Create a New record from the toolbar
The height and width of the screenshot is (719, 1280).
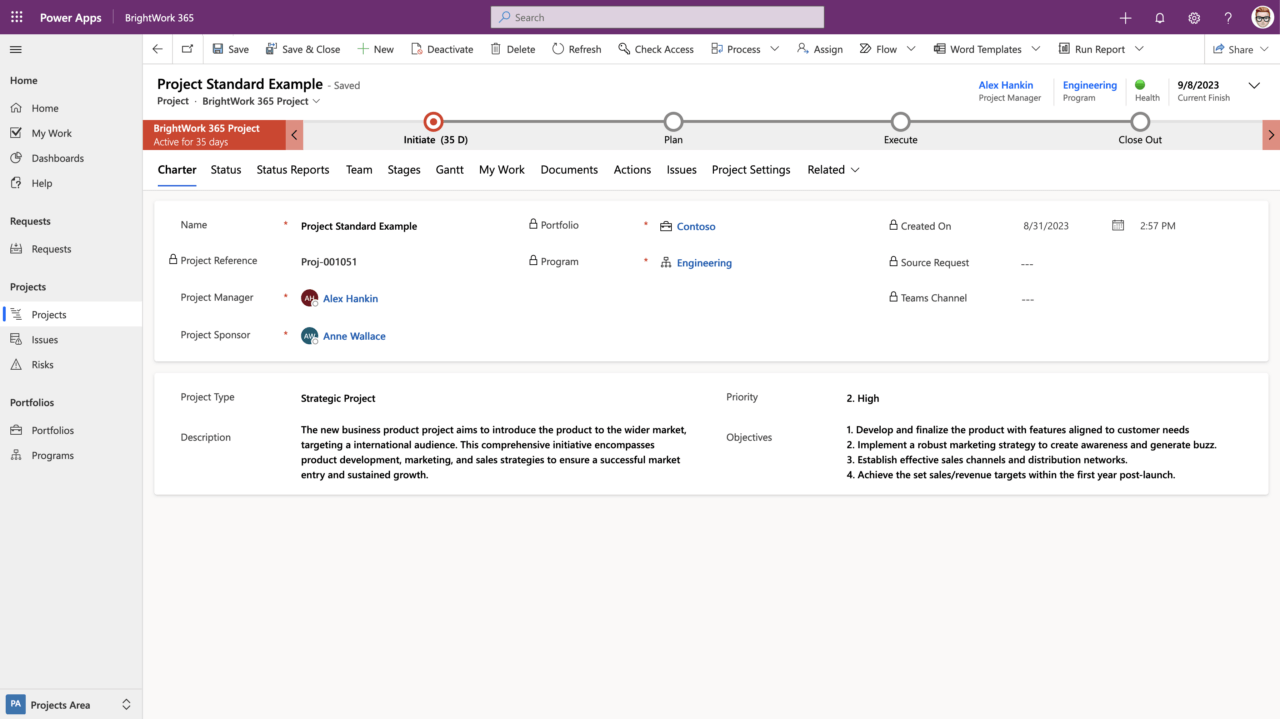tap(375, 48)
